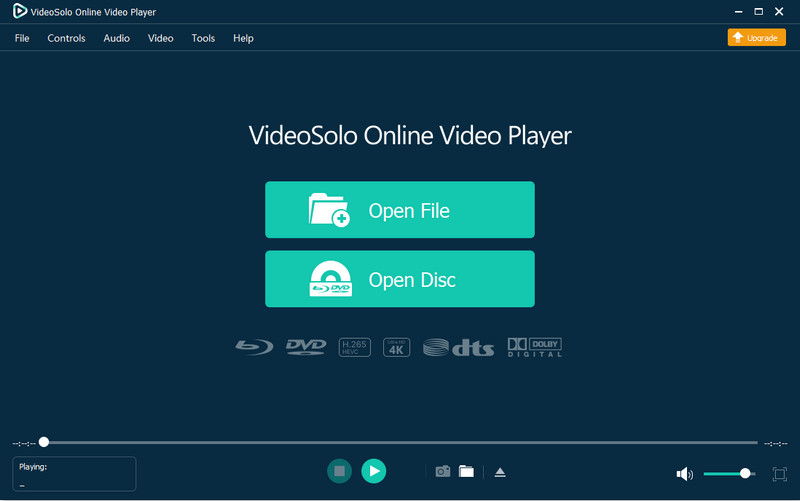Click the Playing info box
Viewport: 800px width, 501px height.
point(74,474)
